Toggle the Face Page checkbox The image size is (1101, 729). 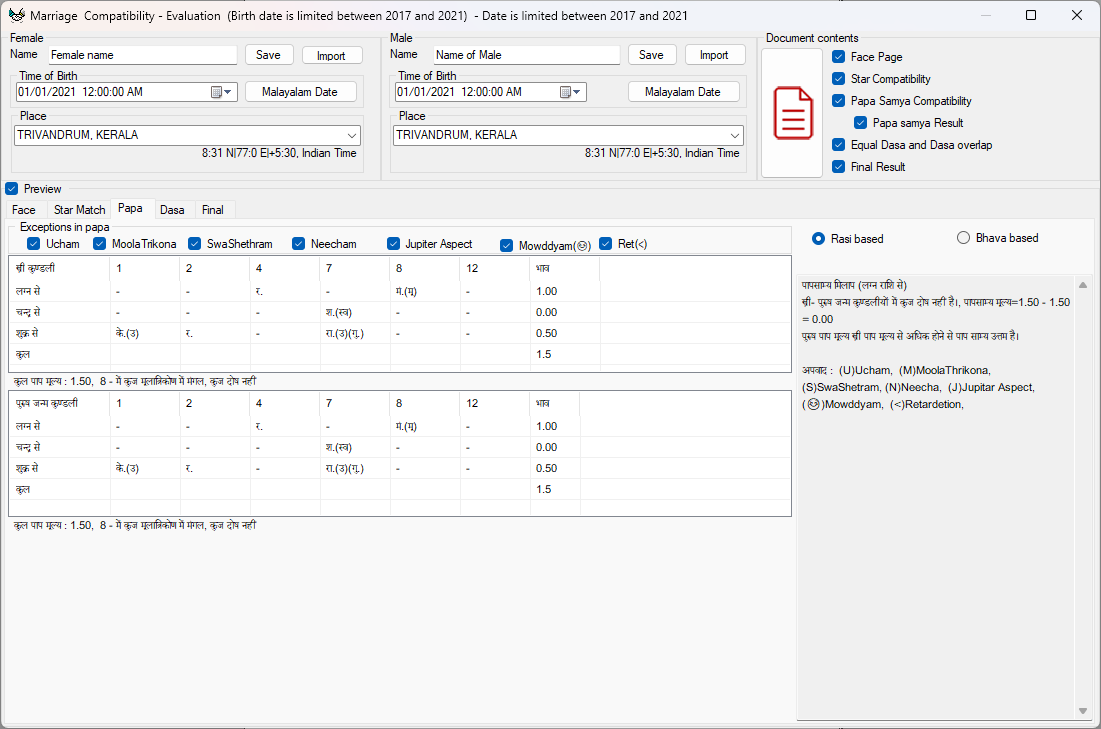838,57
